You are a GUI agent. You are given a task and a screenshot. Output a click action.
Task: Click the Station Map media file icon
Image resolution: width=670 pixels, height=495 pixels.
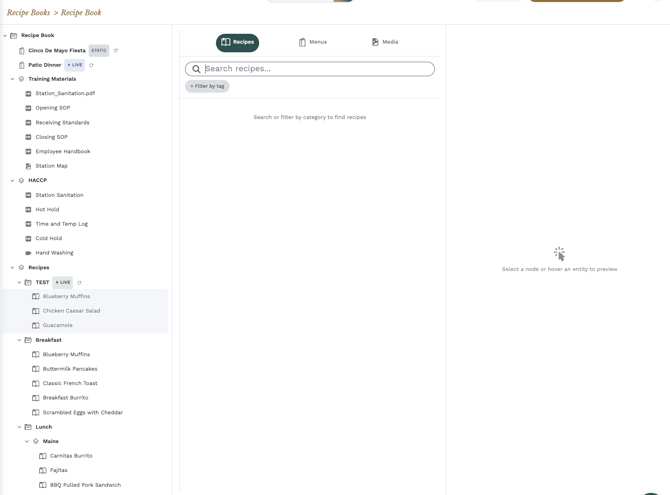point(28,166)
